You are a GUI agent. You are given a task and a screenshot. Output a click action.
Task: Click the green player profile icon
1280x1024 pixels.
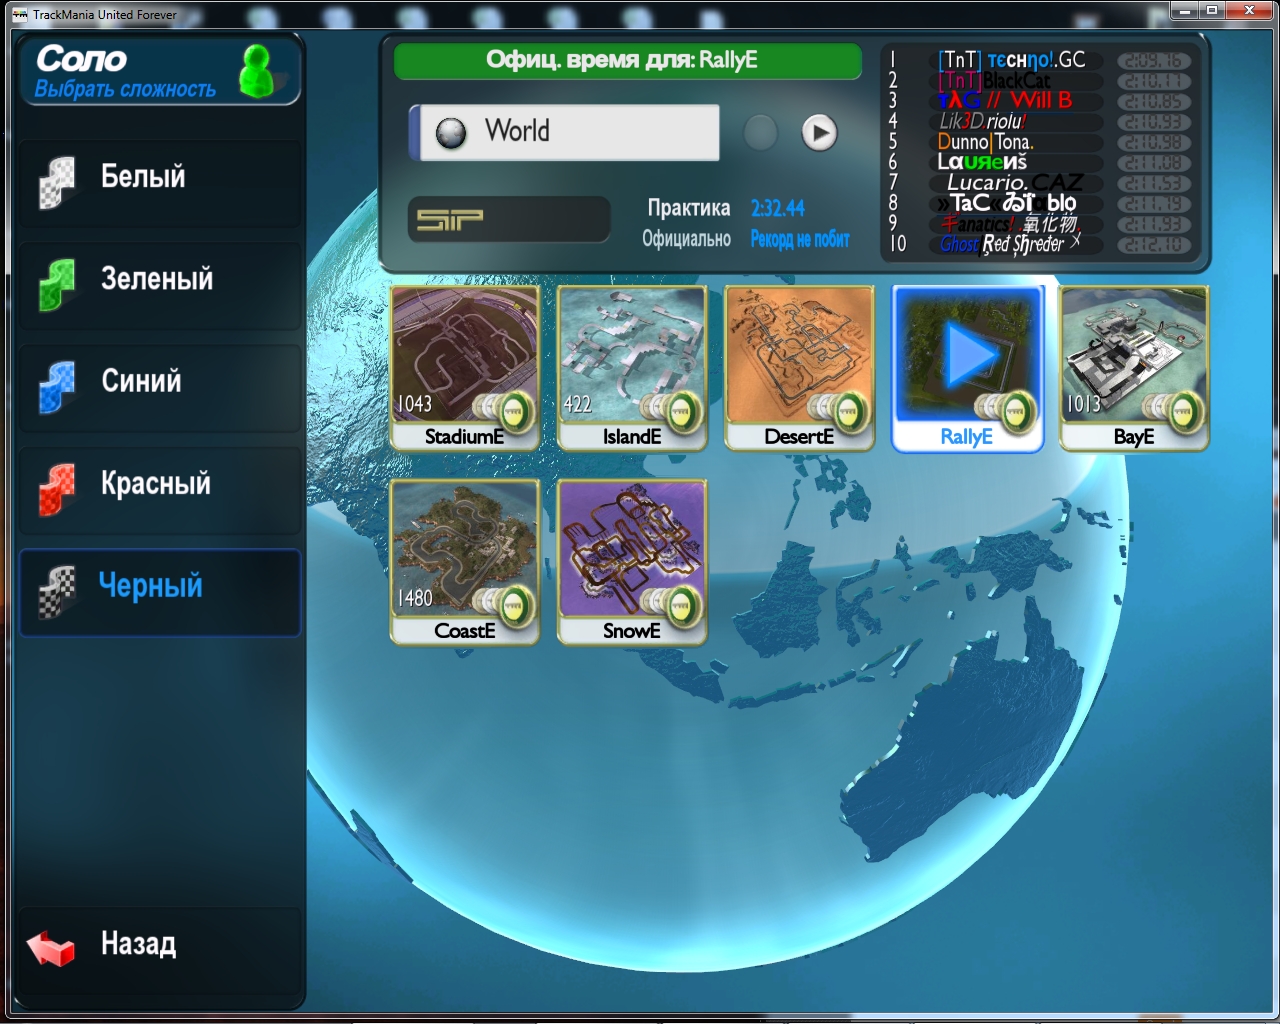(x=257, y=71)
